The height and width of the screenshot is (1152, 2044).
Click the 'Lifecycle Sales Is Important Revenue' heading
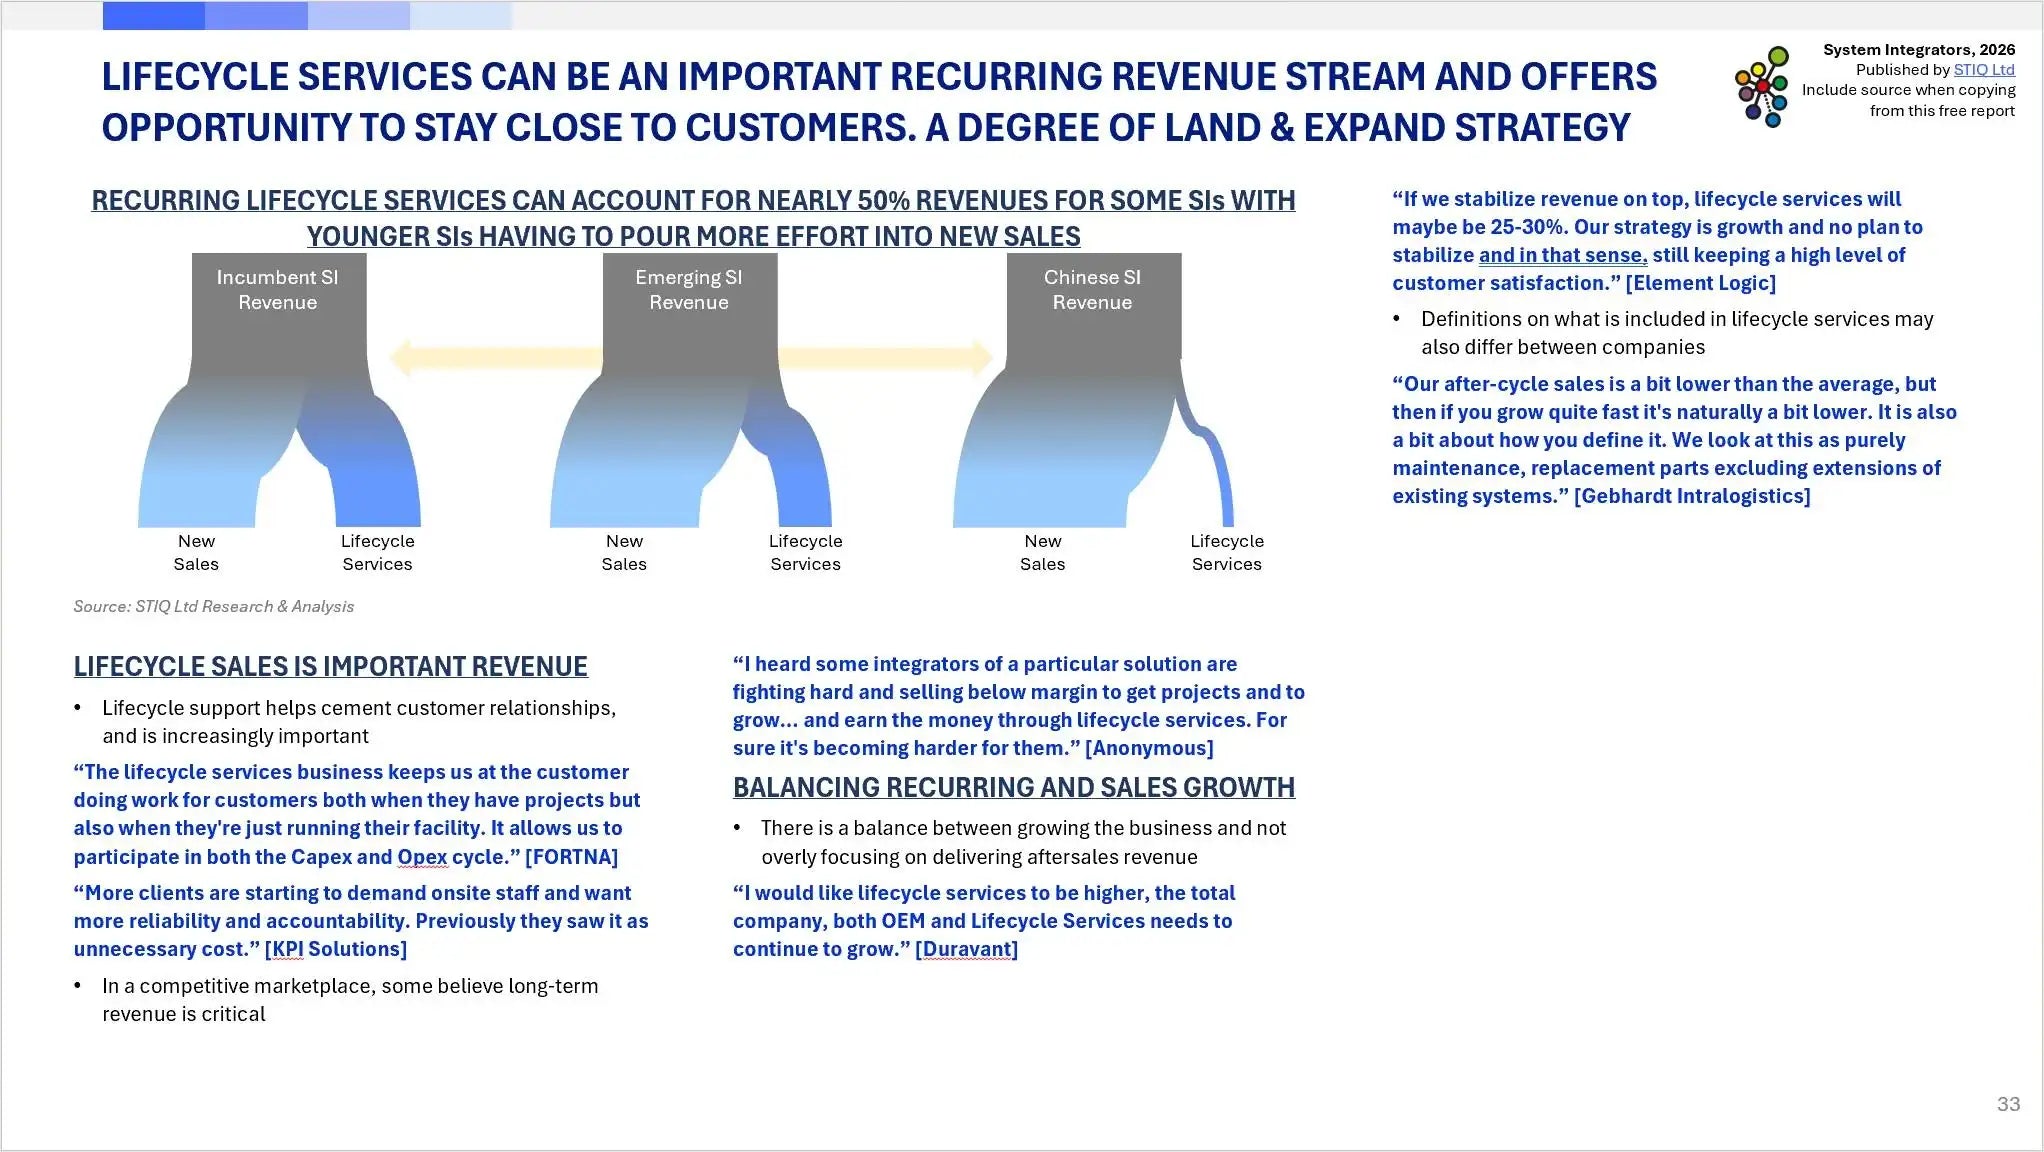pyautogui.click(x=330, y=667)
